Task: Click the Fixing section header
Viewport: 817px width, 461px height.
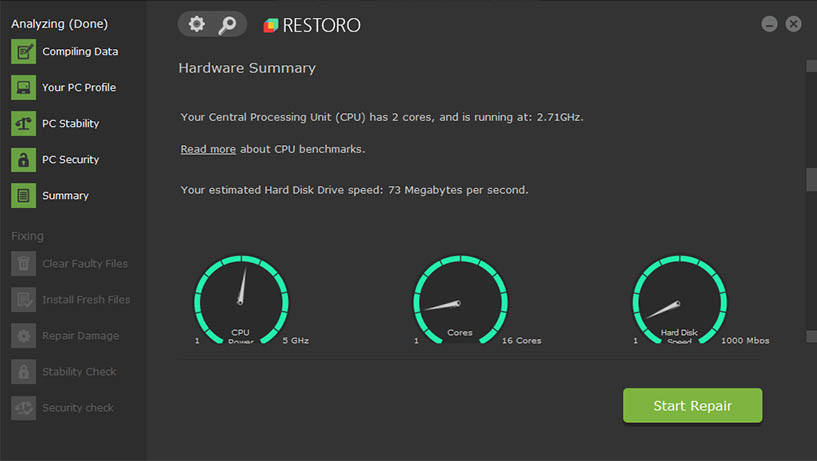Action: 28,236
